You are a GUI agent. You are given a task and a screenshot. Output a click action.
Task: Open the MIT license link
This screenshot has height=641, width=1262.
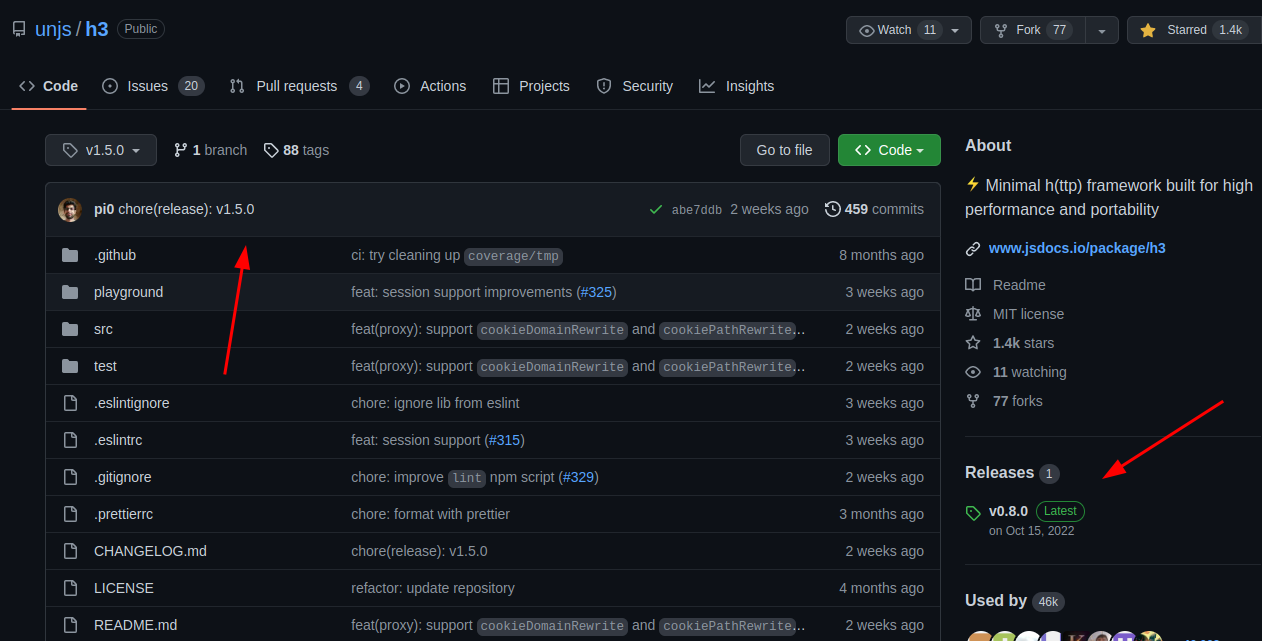pos(1028,314)
